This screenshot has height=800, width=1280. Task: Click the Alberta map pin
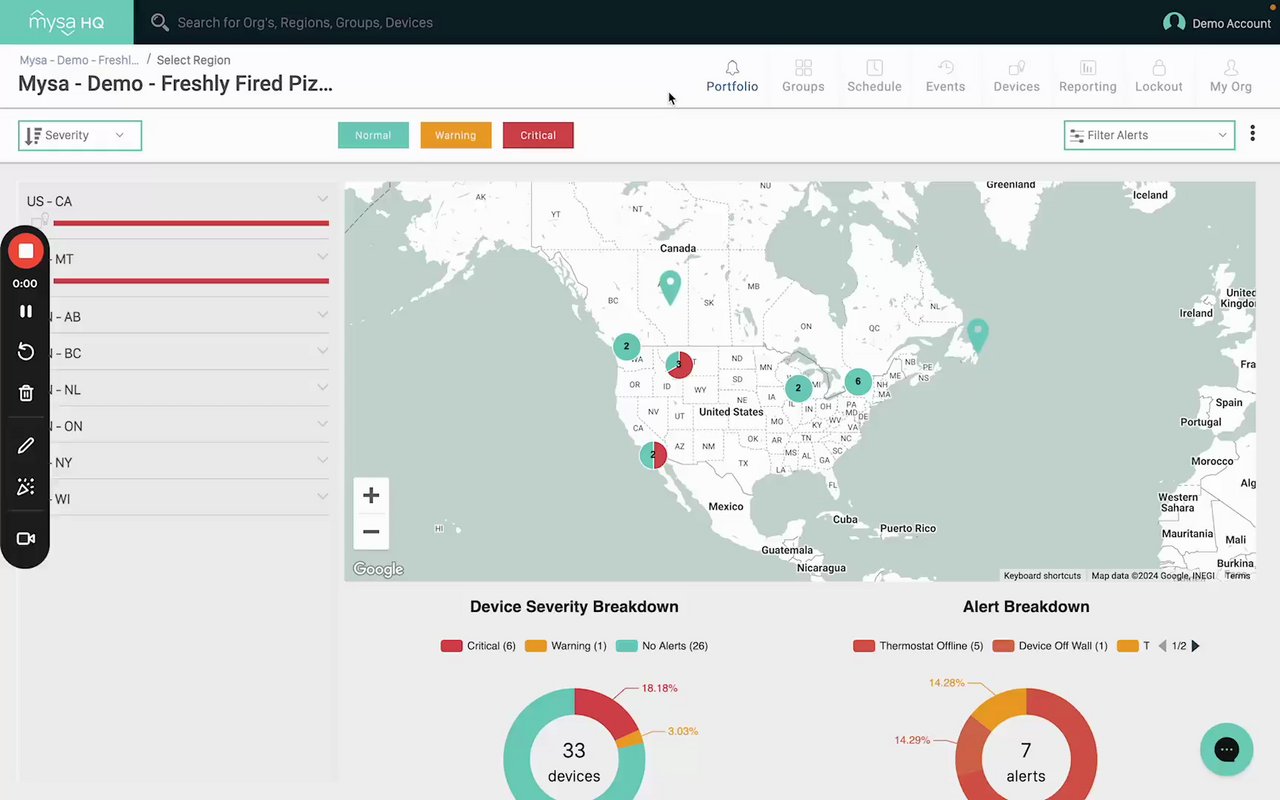pos(670,287)
